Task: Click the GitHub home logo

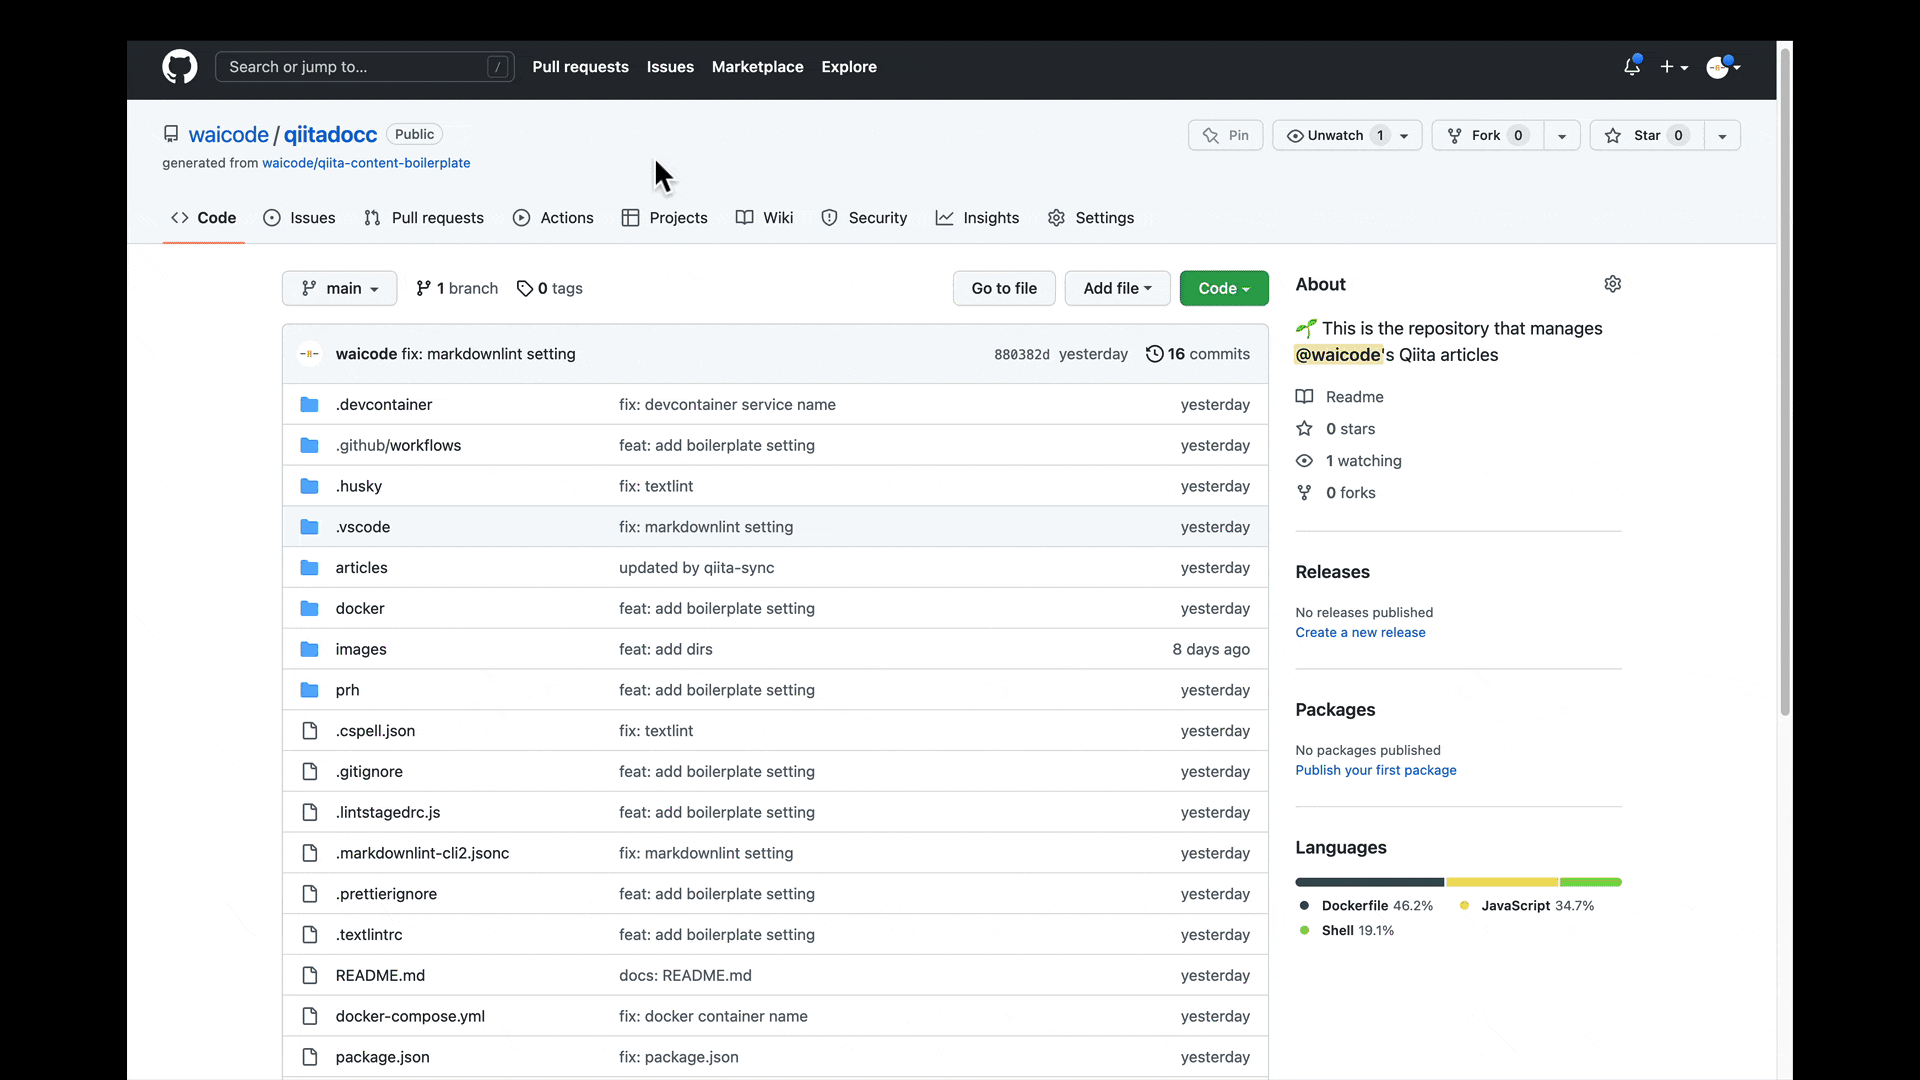Action: coord(180,66)
